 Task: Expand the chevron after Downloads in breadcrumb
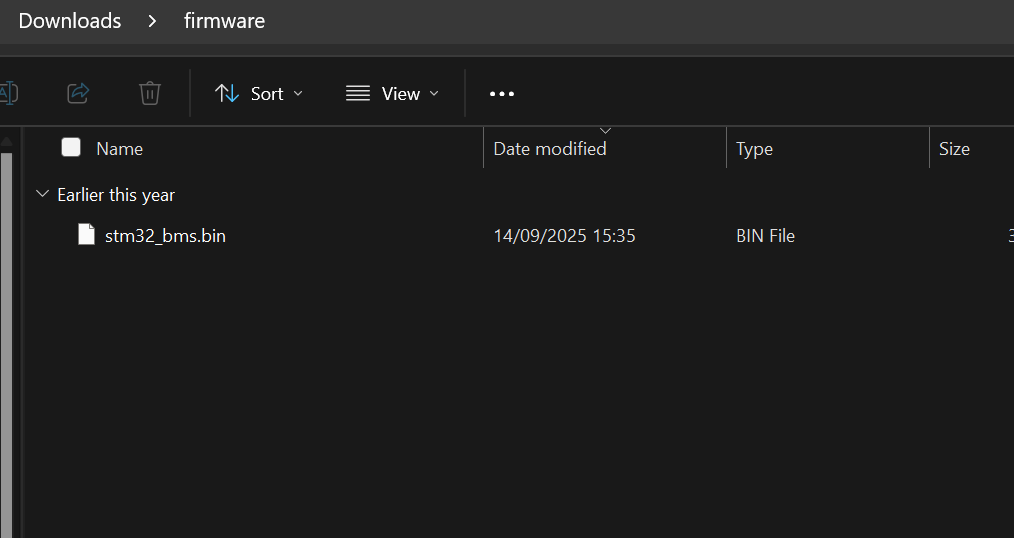pyautogui.click(x=152, y=21)
